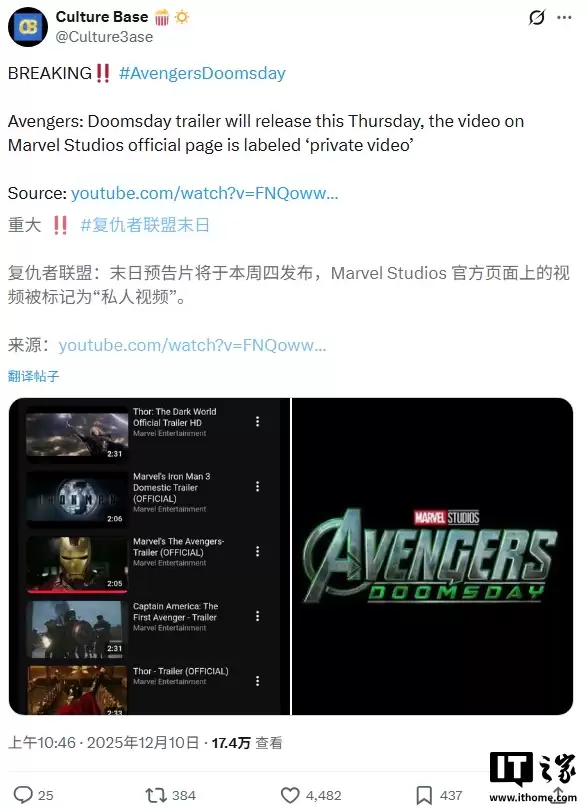Click the share upload icon

pos(559,795)
